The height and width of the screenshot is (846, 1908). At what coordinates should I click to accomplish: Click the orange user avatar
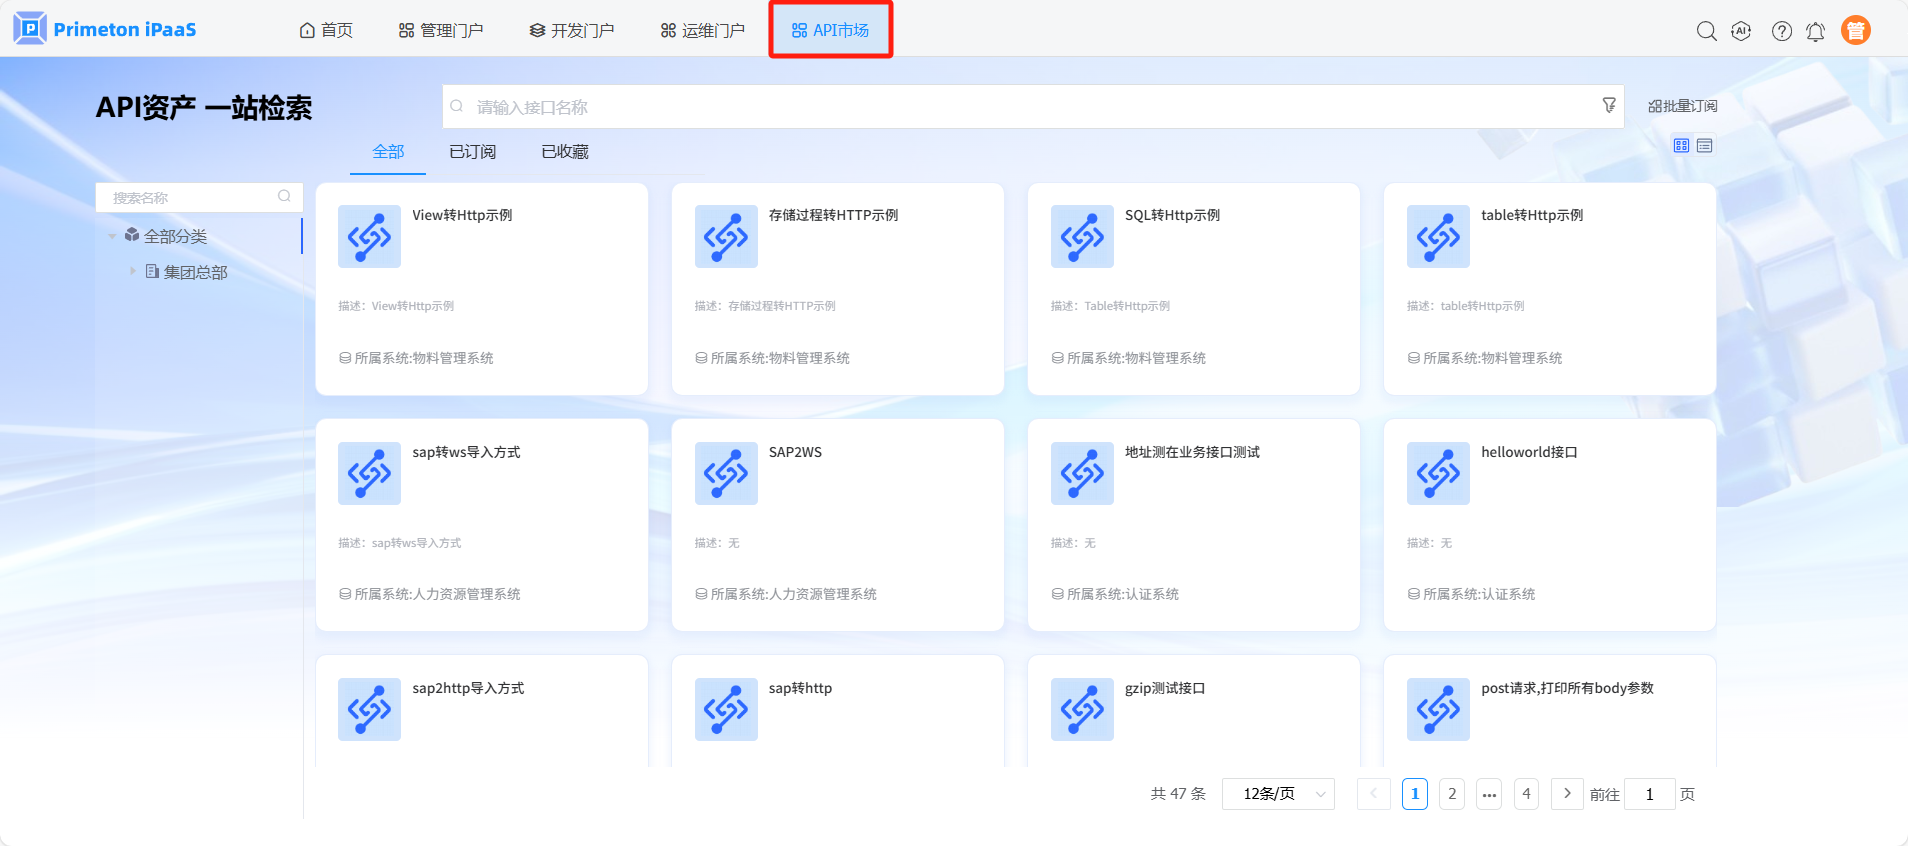(1855, 31)
